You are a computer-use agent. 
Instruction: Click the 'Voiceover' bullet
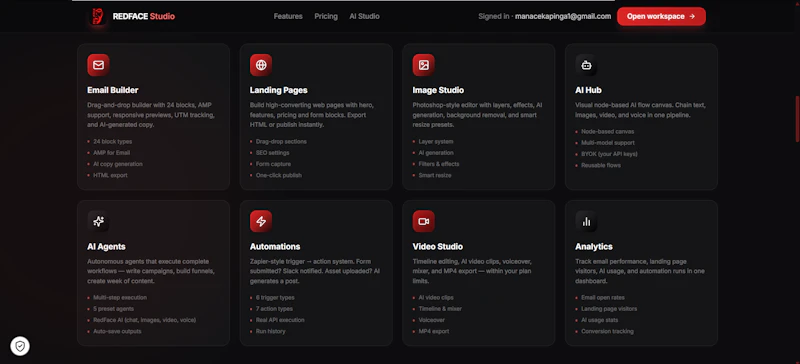[429, 320]
